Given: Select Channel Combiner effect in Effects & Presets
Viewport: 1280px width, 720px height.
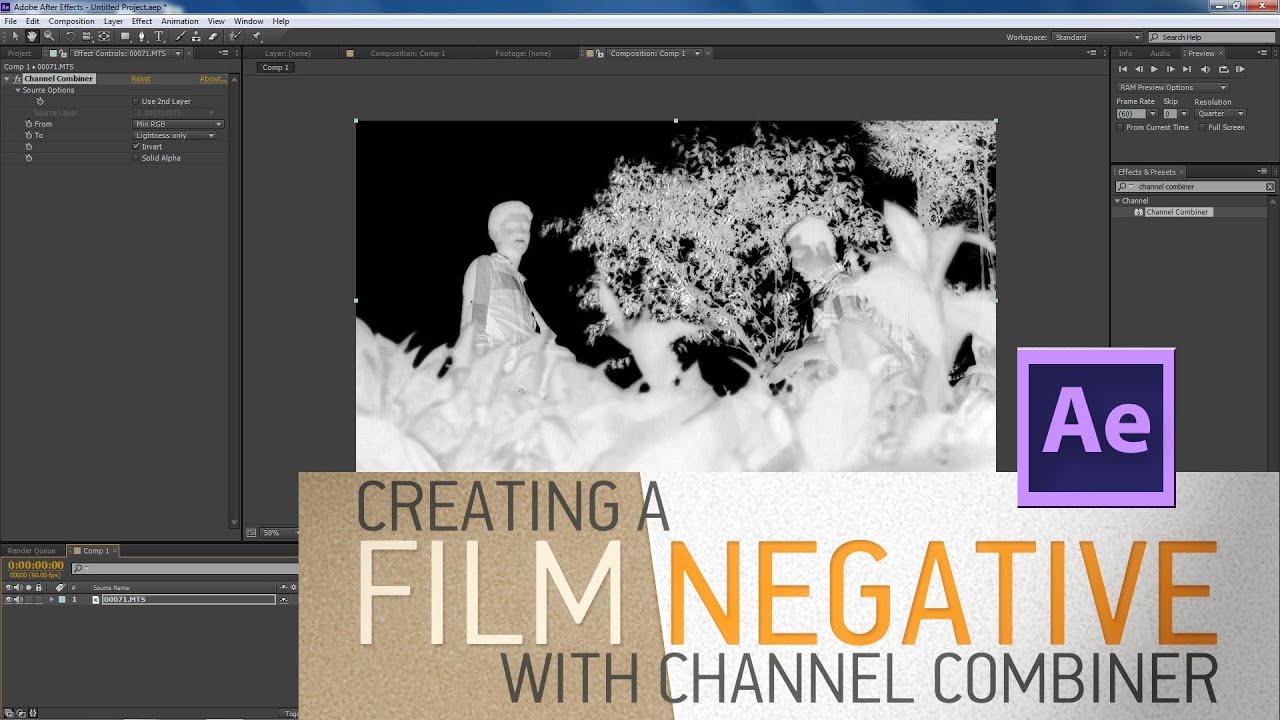Looking at the screenshot, I should click(x=1177, y=212).
